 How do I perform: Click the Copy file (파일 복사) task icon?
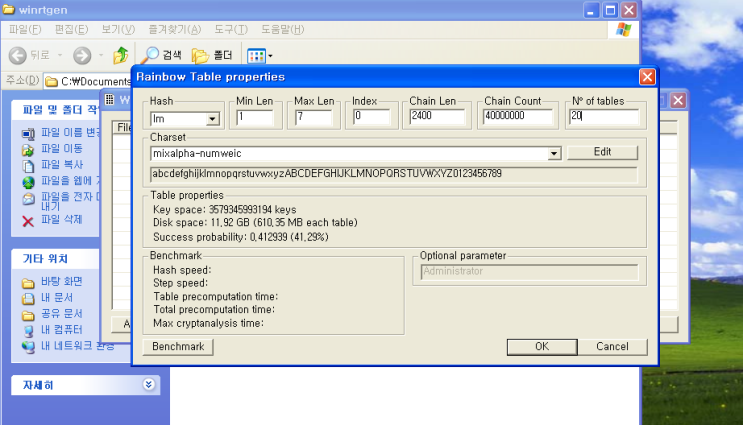[x=28, y=166]
